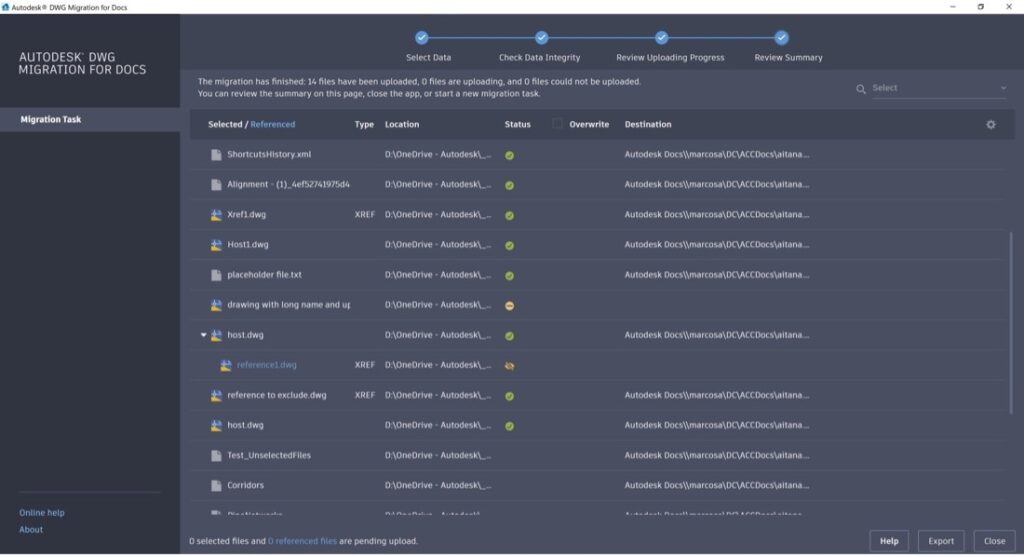Click the orange warning status for long-named drawing
The width and height of the screenshot is (1024, 557).
point(509,305)
